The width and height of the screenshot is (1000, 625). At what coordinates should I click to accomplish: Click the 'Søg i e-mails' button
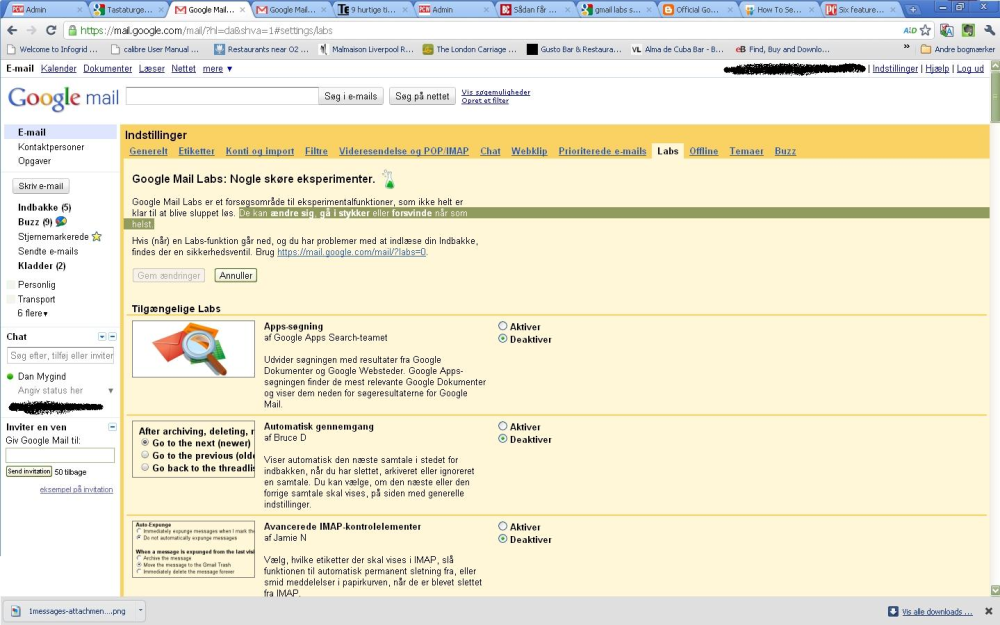351,96
